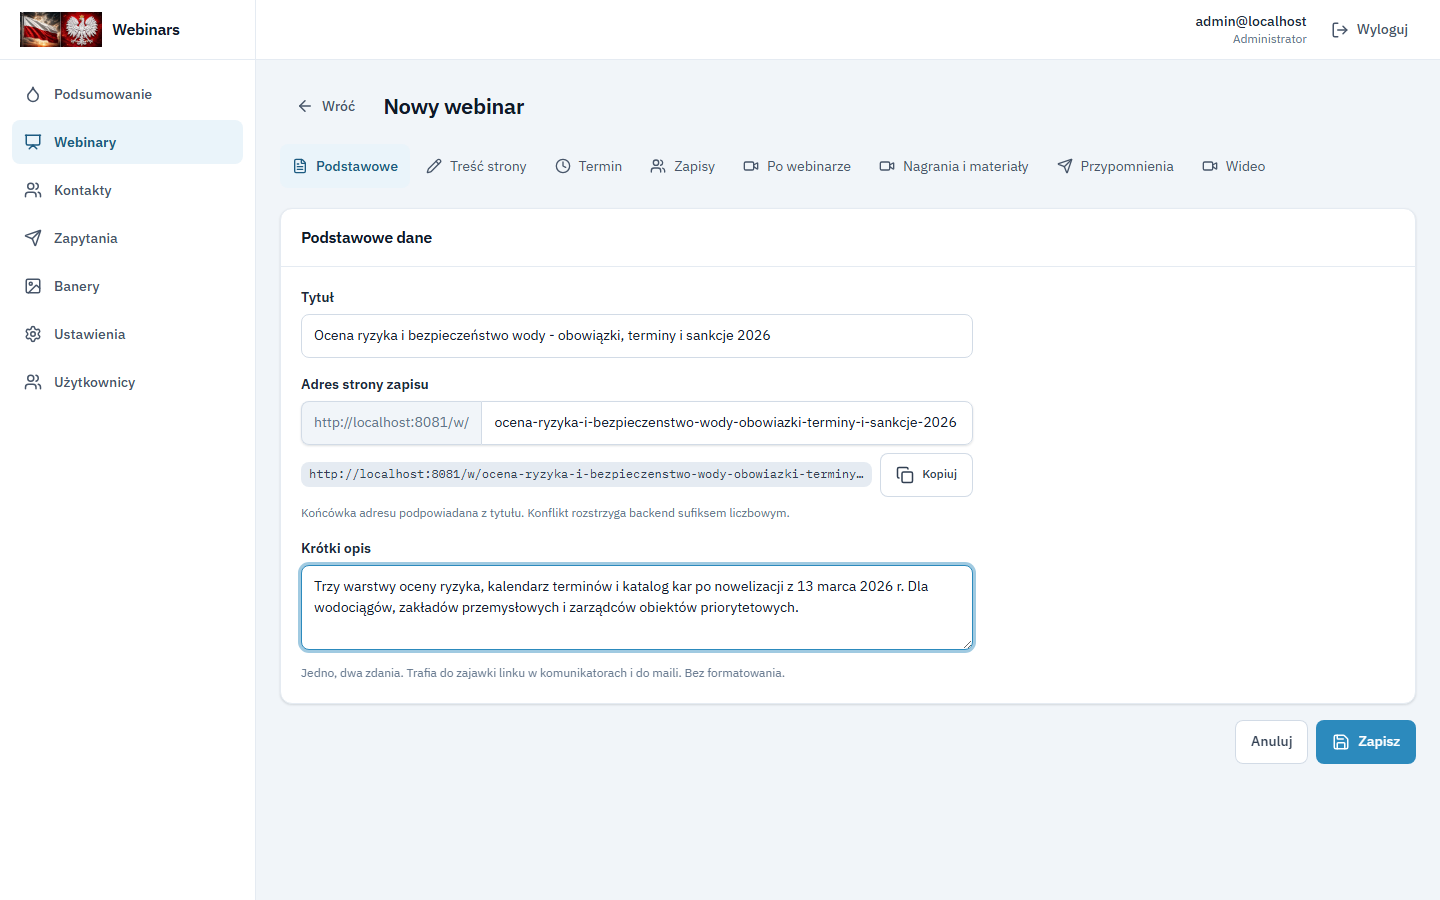Copy the signup URL with Kopiuj

pos(926,475)
